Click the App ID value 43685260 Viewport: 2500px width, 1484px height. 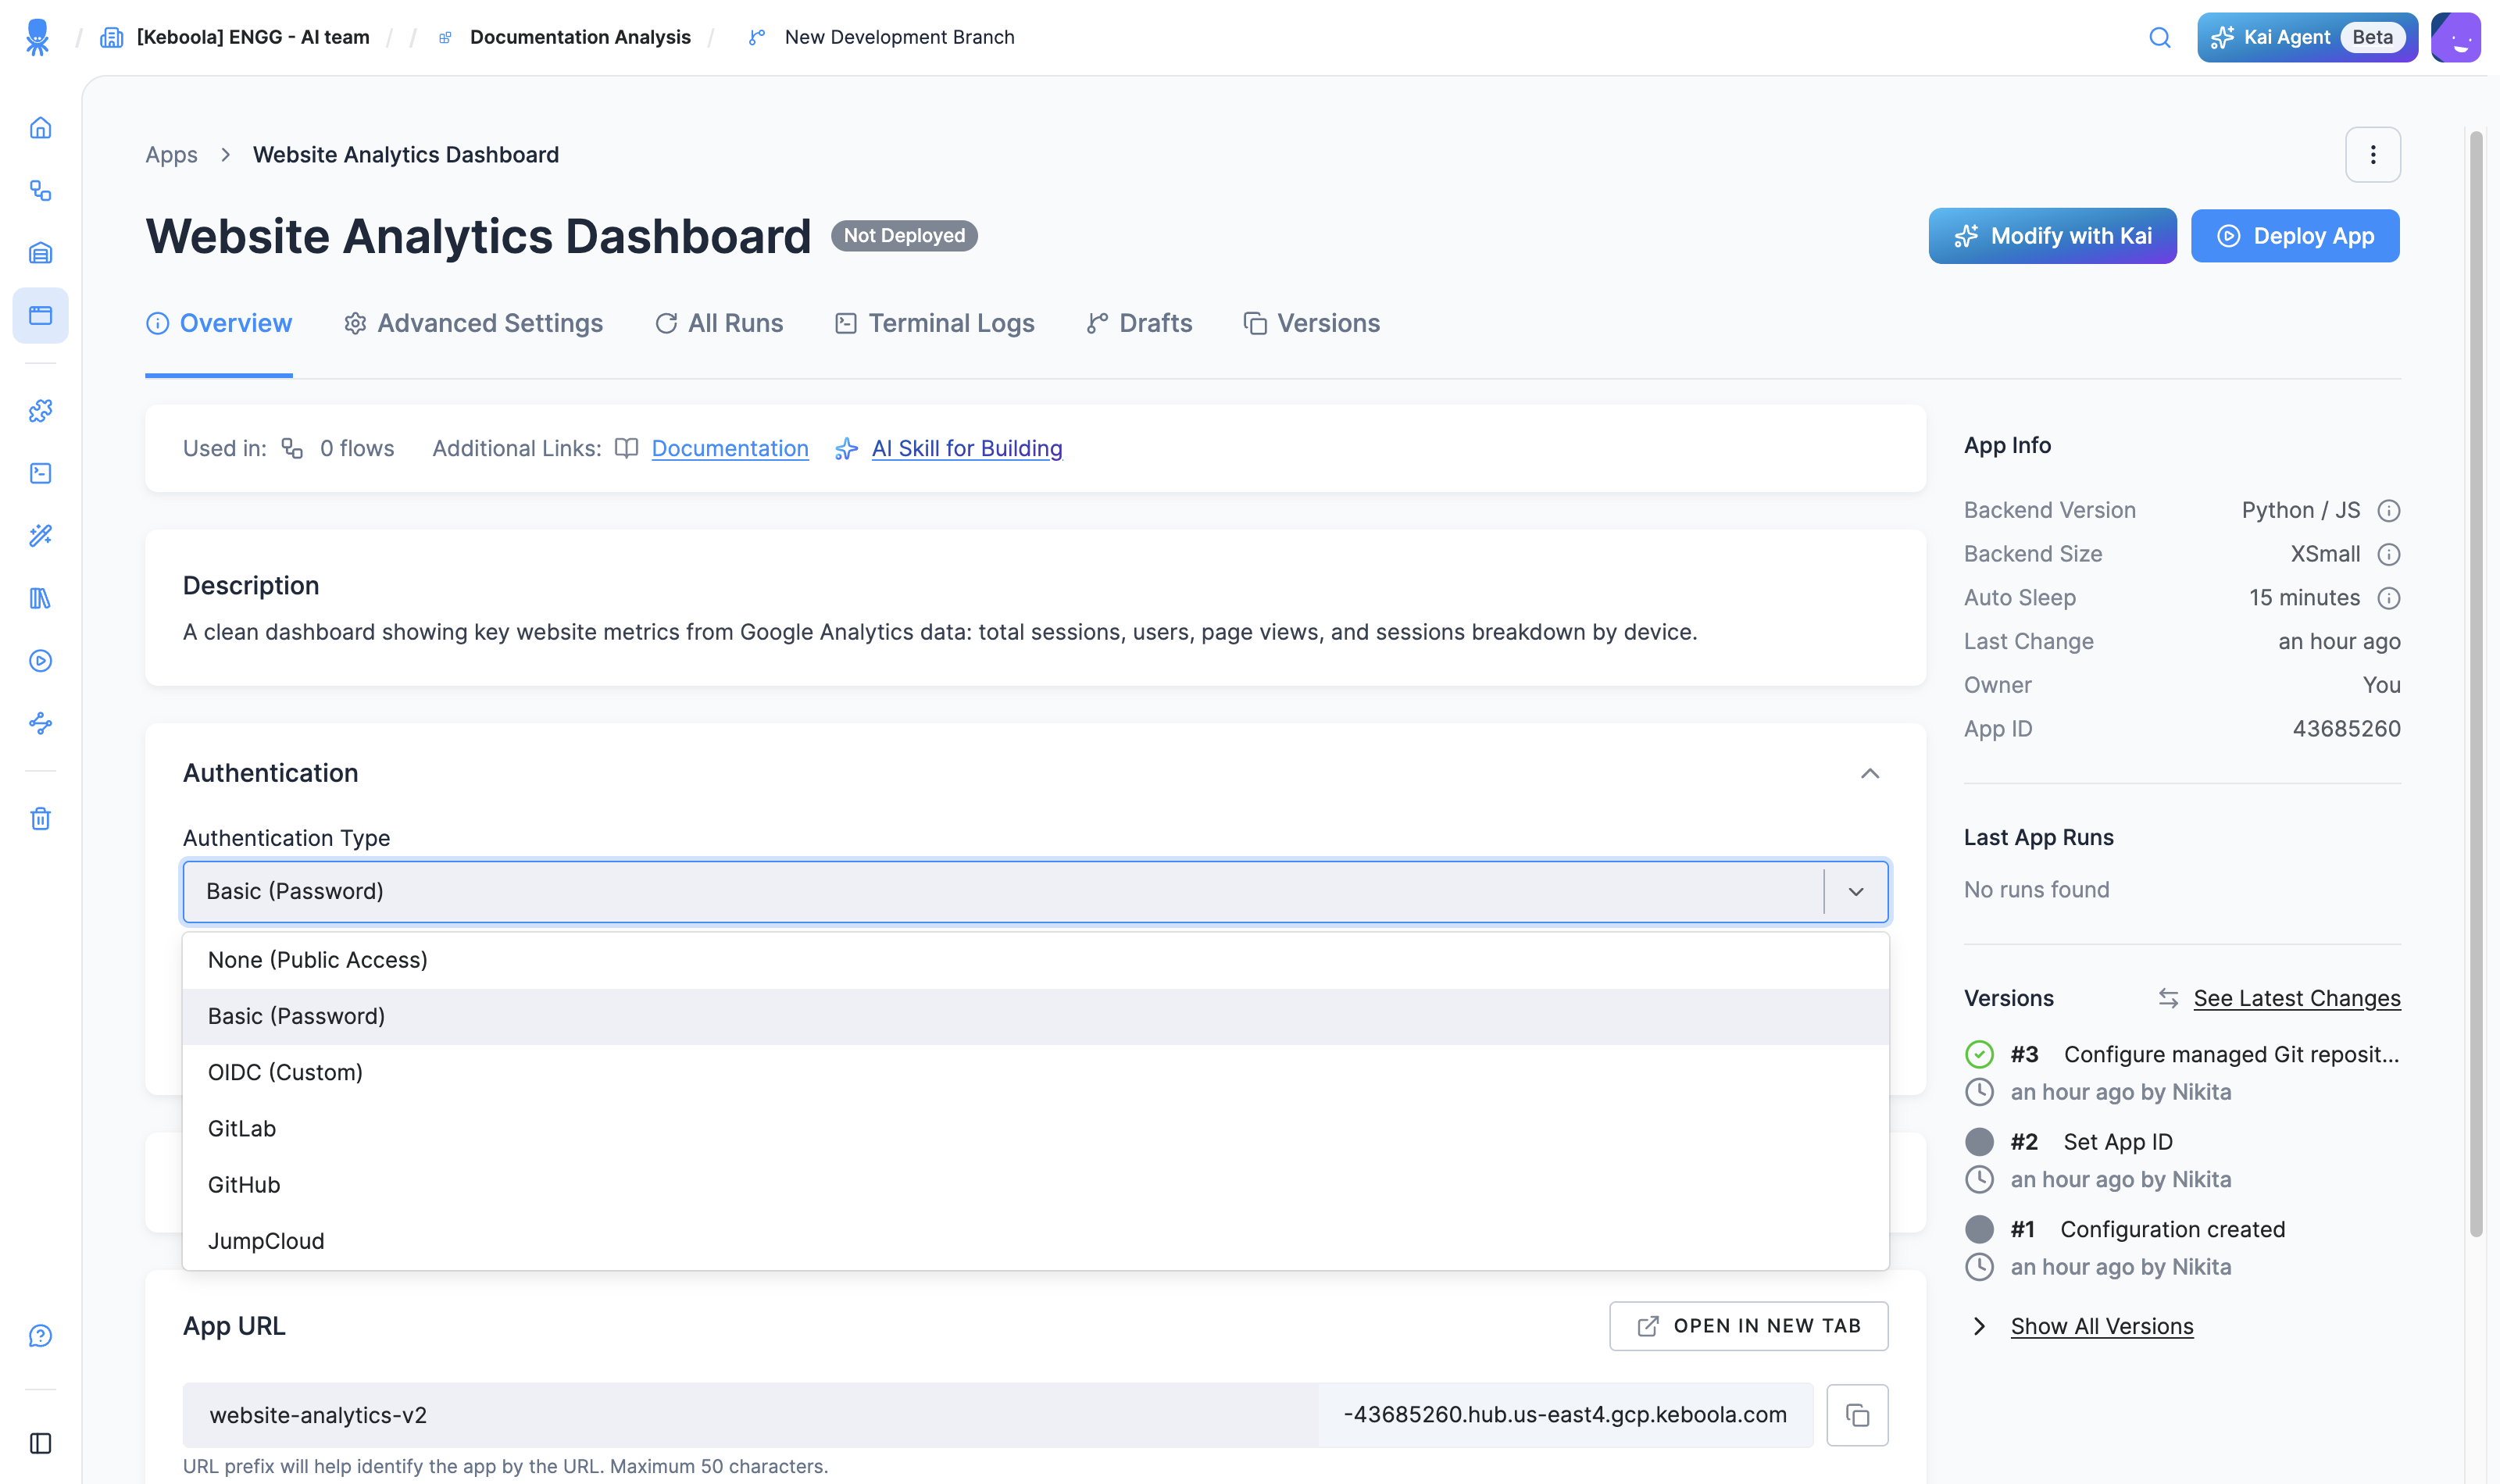2346,729
